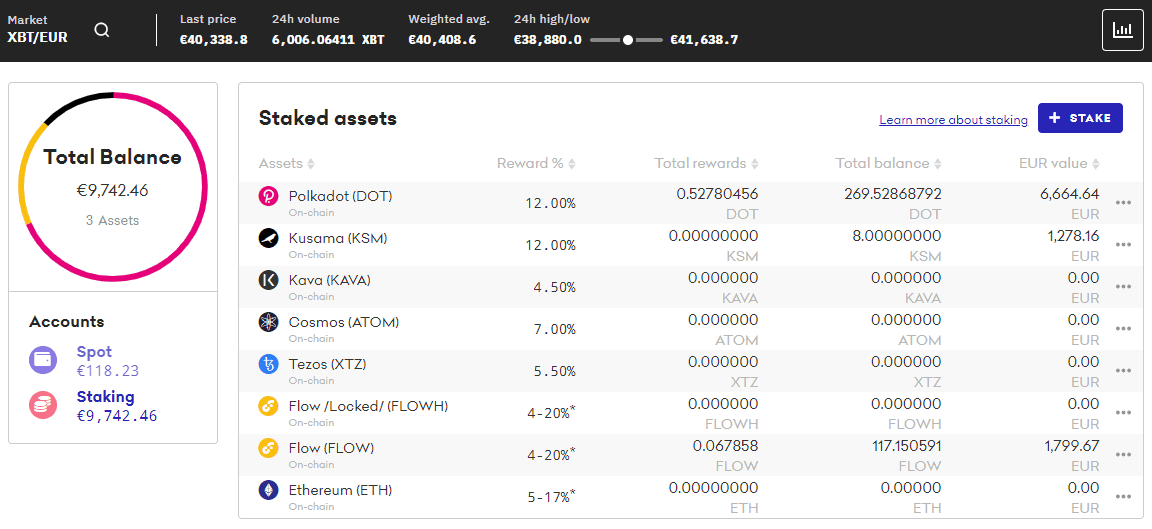Click Kava reward rate 4.50%
The image size is (1152, 529).
click(x=555, y=287)
